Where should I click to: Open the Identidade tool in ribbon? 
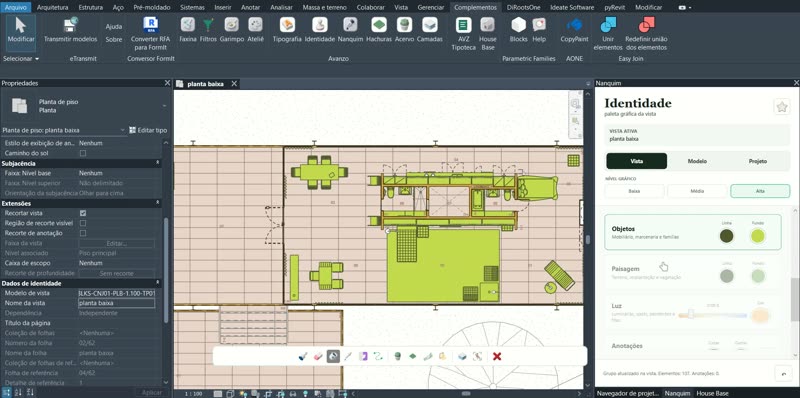320,30
